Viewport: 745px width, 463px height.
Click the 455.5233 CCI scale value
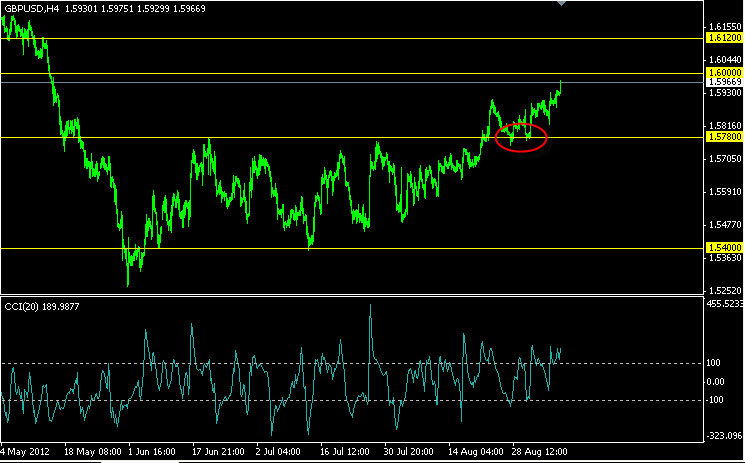pos(726,303)
